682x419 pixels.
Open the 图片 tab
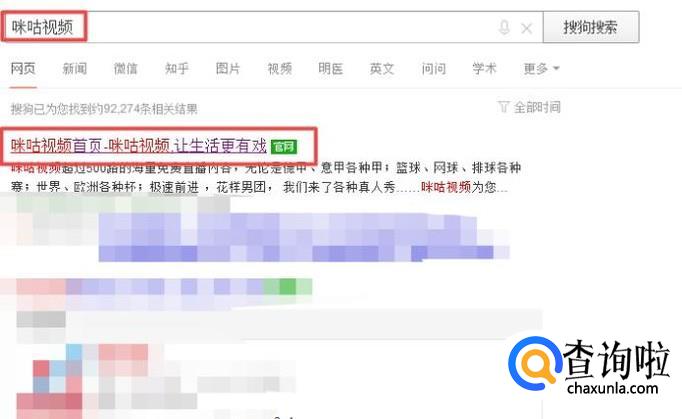point(228,69)
